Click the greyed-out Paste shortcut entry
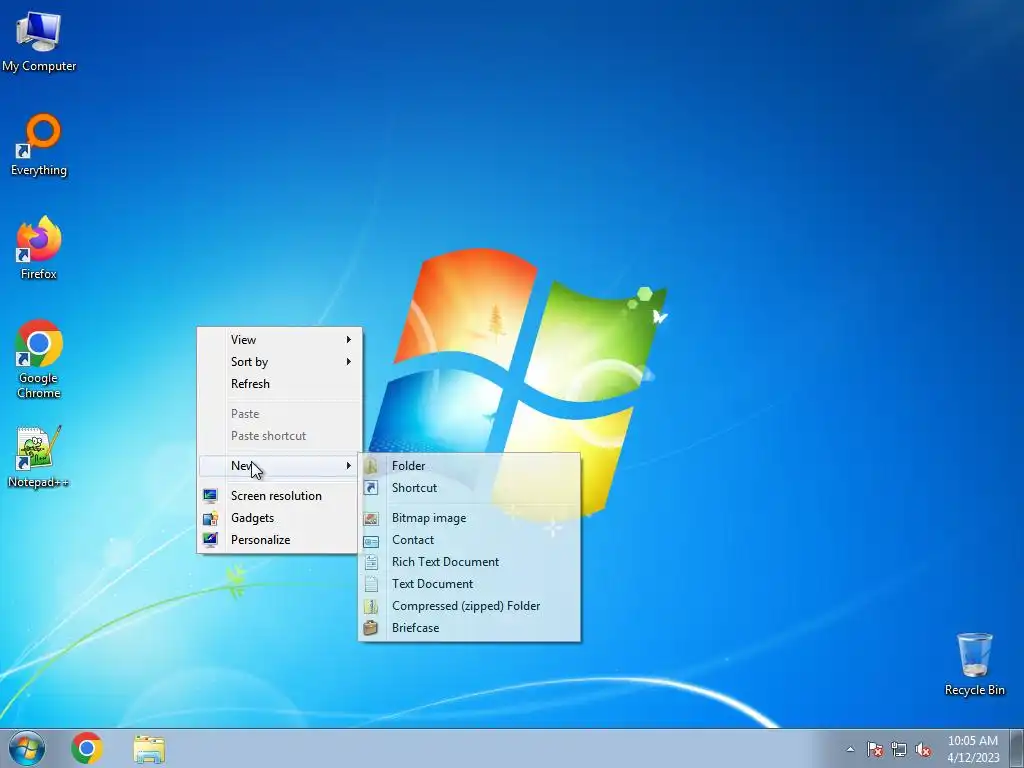Viewport: 1024px width, 768px height. point(280,436)
